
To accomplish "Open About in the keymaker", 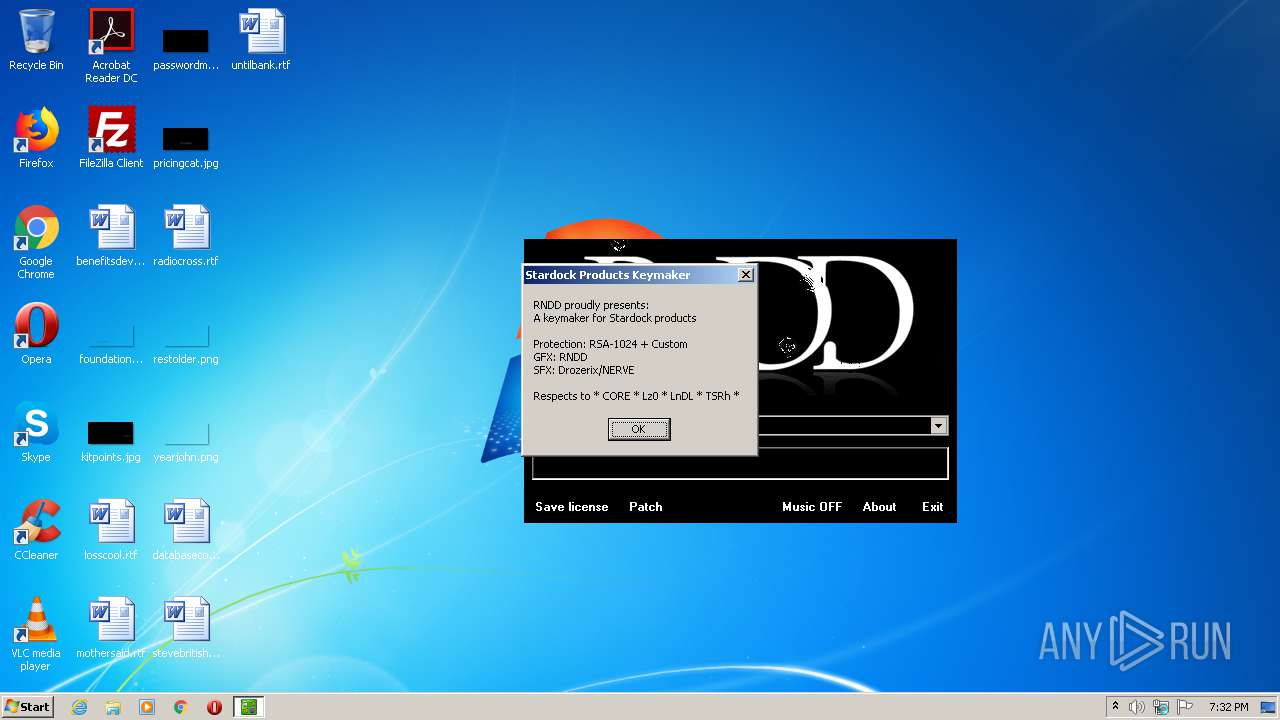I will click(880, 507).
